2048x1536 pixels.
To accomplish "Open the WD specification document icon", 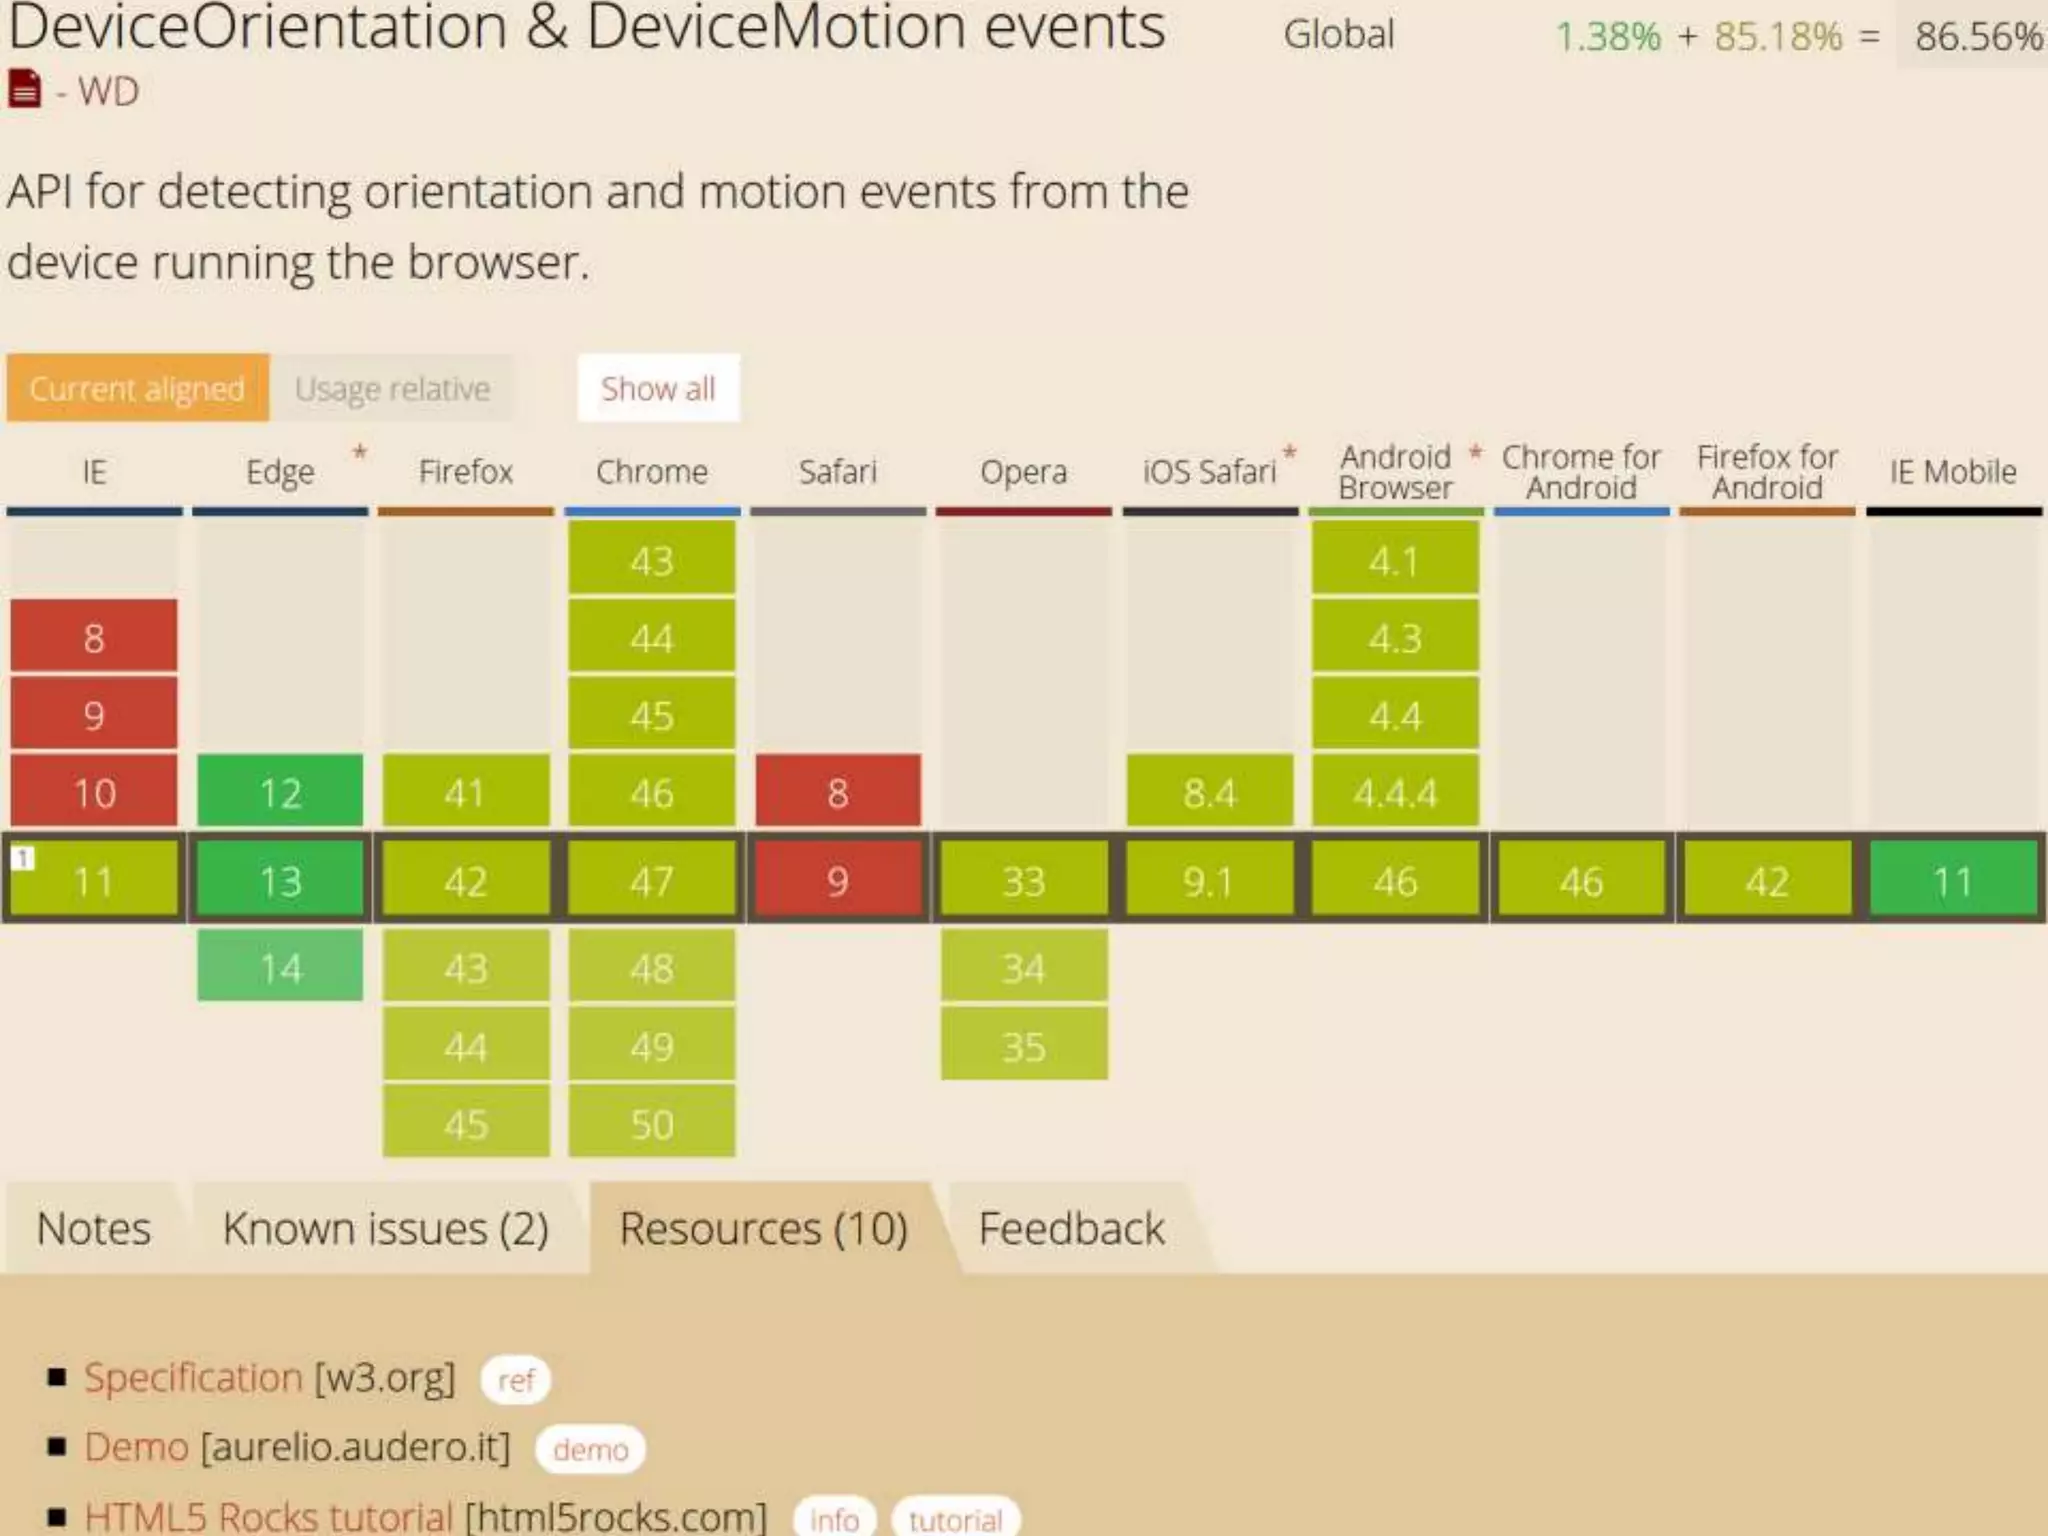I will click(24, 90).
